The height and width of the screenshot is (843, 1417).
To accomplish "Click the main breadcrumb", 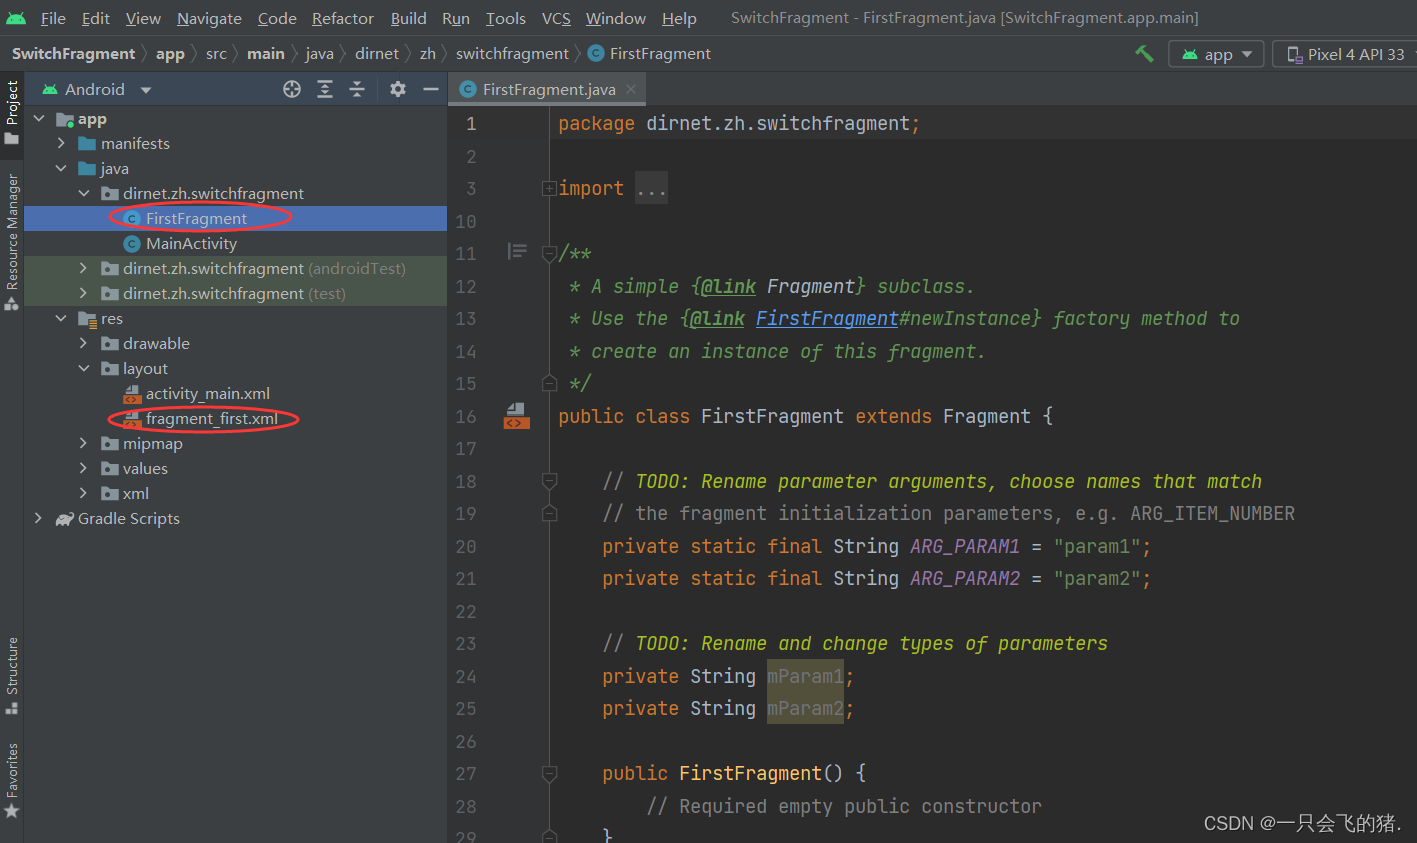I will 266,54.
